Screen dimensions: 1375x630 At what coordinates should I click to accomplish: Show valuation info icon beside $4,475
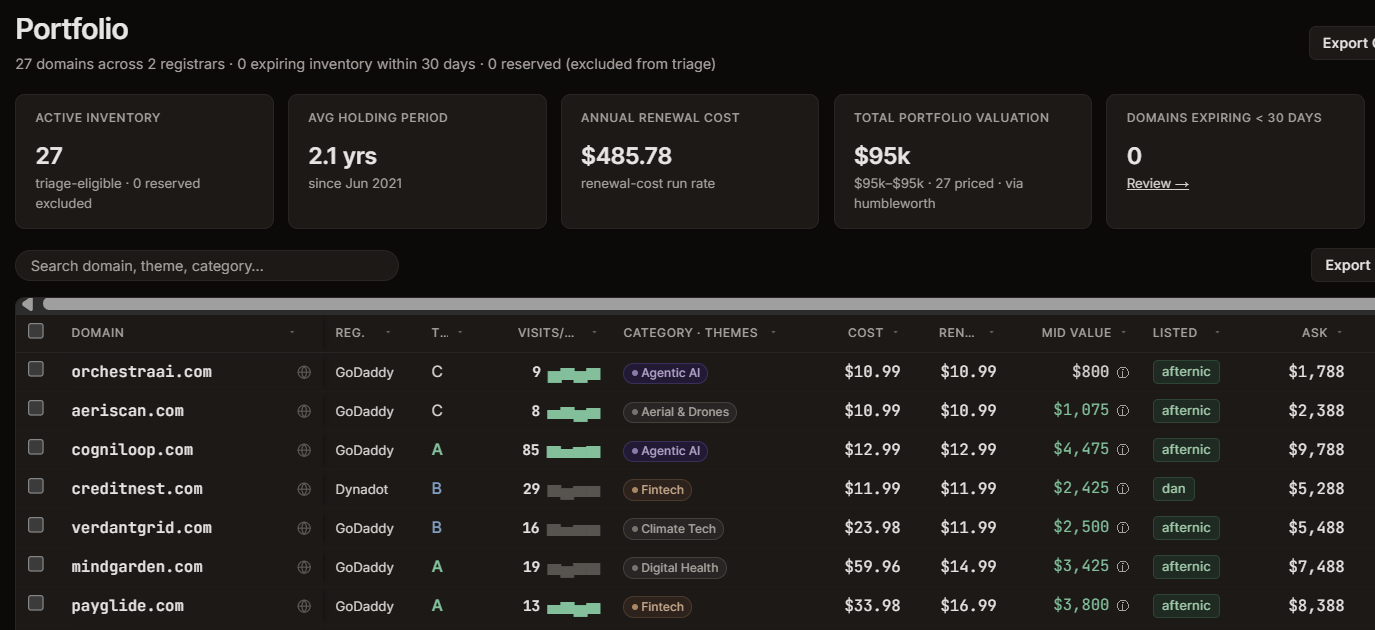pos(1123,450)
